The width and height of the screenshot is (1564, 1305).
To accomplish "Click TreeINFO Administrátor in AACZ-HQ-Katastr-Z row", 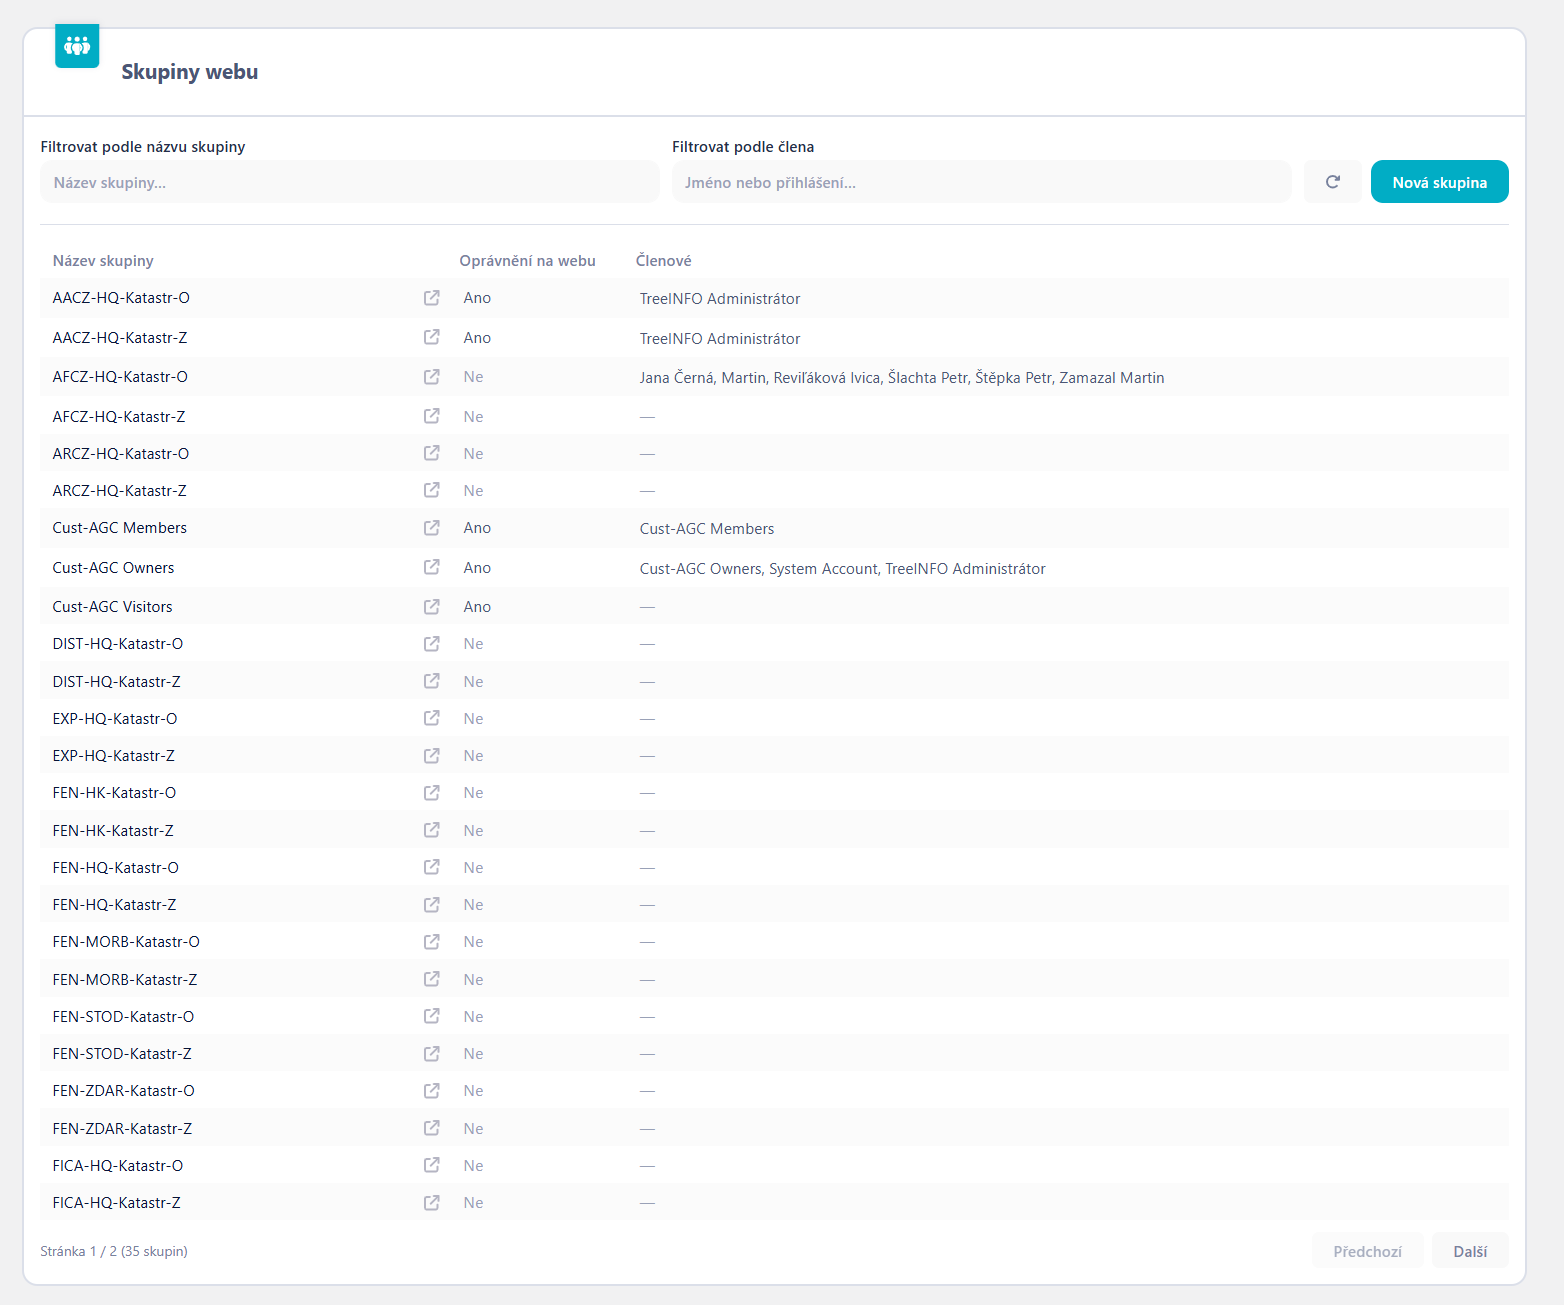I will 720,339.
